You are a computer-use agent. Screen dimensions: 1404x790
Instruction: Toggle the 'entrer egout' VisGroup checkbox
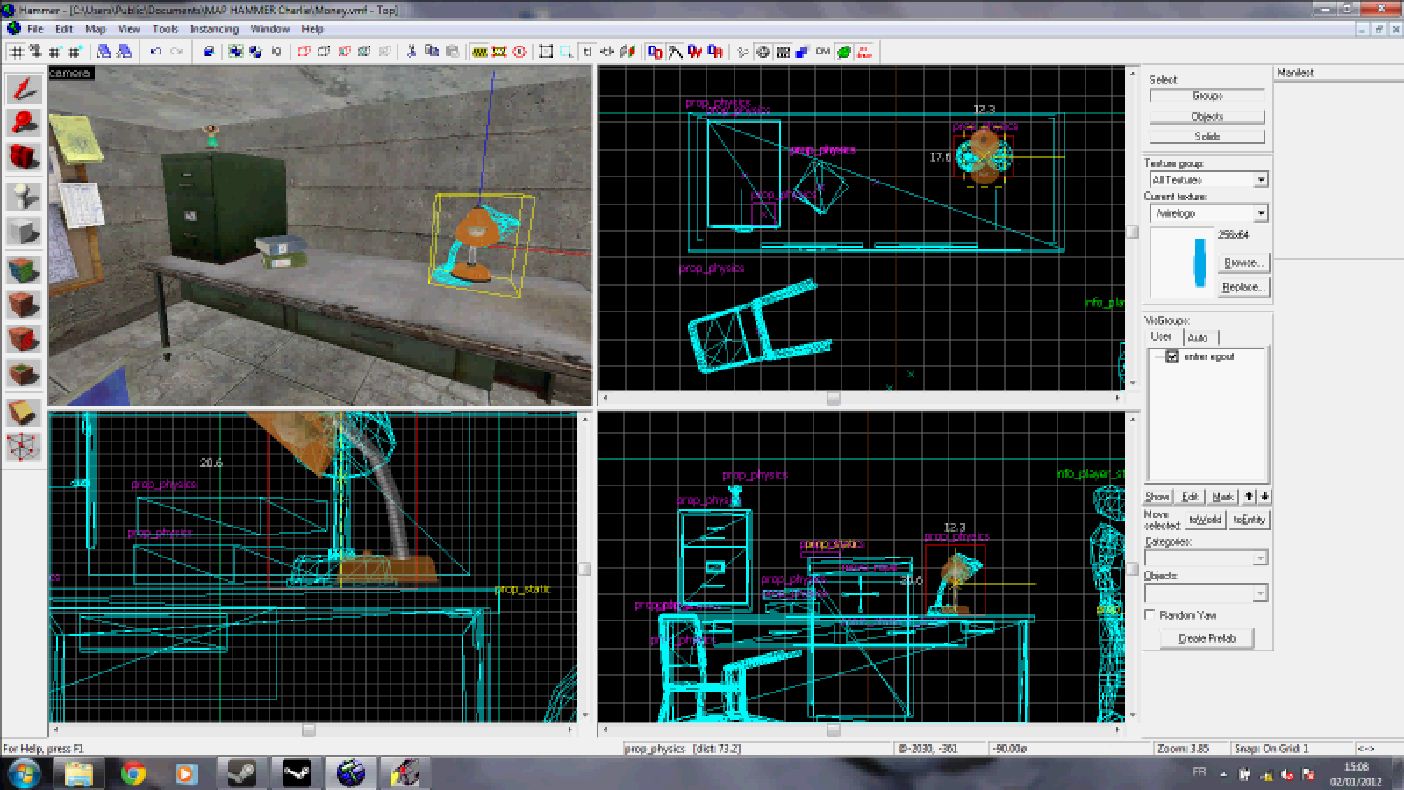pyautogui.click(x=1172, y=357)
